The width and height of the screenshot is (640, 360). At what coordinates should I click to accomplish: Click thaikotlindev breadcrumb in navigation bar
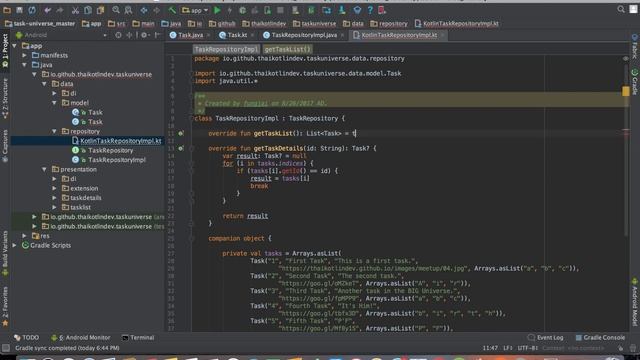pos(264,24)
